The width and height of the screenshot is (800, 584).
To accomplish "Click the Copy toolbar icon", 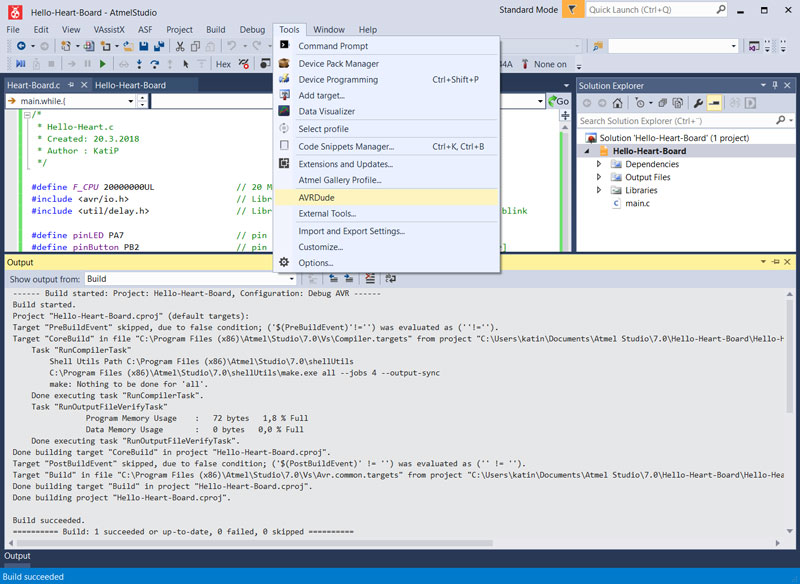I will pyautogui.click(x=195, y=46).
